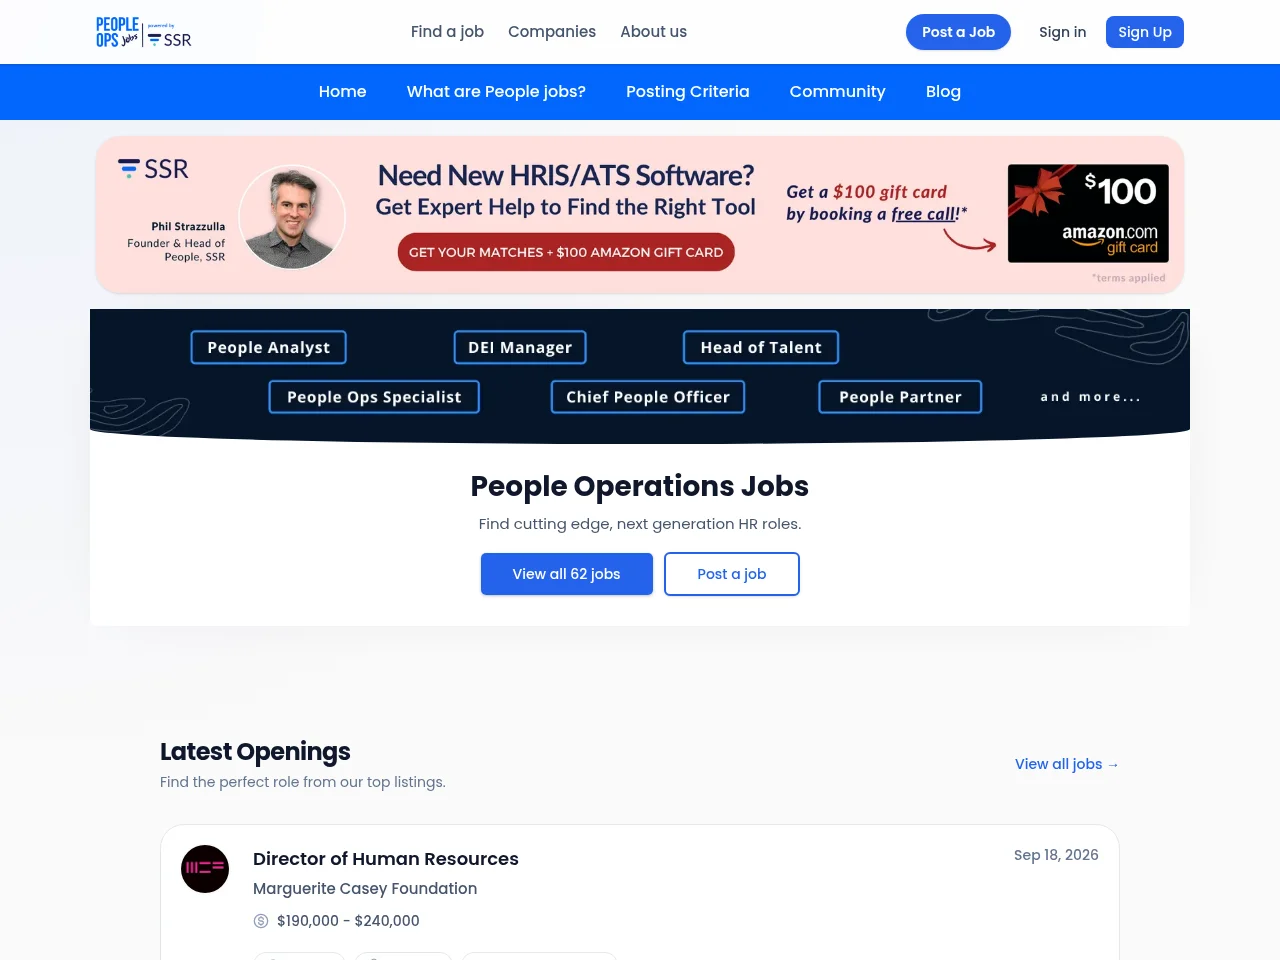Click the 'and more...' text in banner
This screenshot has height=960, width=1280.
point(1090,397)
